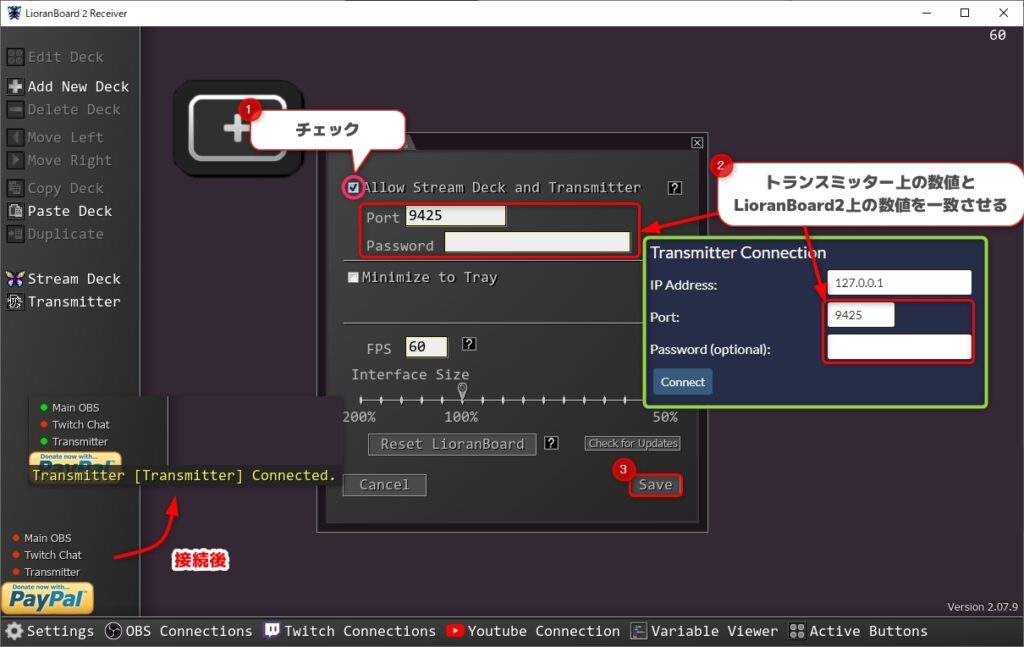This screenshot has height=647, width=1024.
Task: Open the Youtube Connection menu
Action: pyautogui.click(x=534, y=631)
